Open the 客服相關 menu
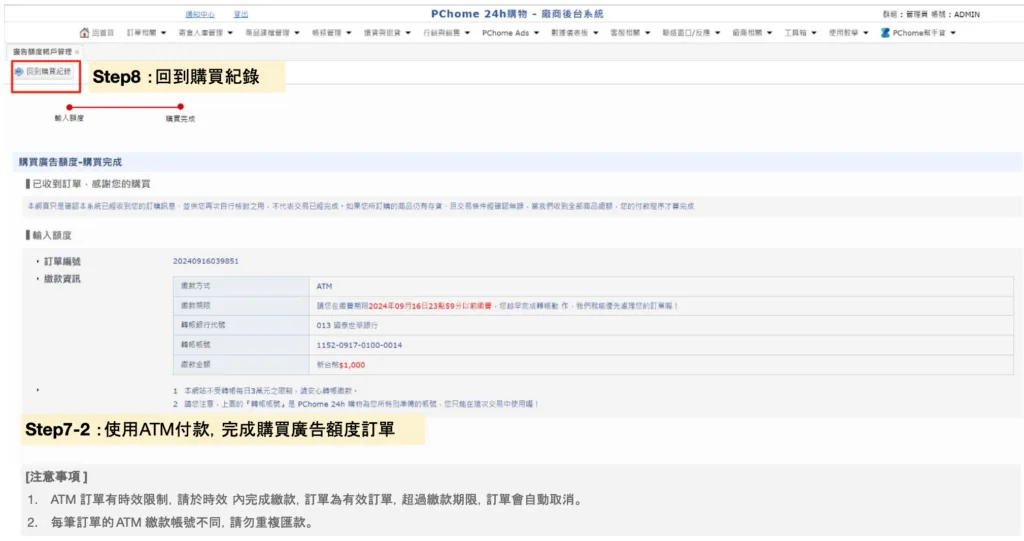 click(629, 33)
